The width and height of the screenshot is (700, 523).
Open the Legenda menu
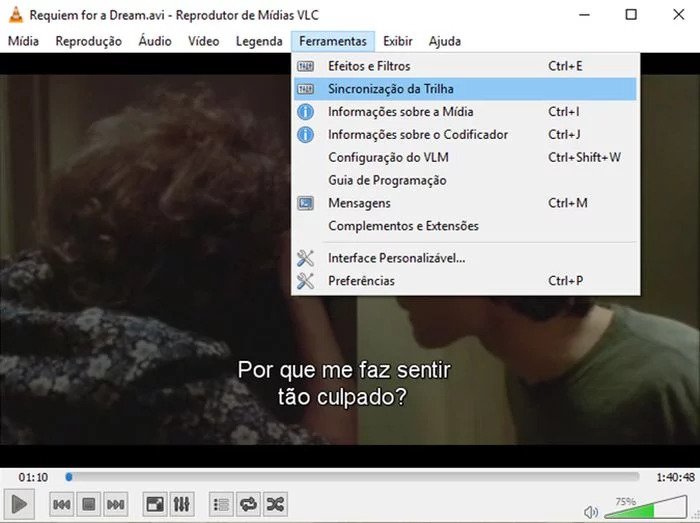(x=259, y=41)
